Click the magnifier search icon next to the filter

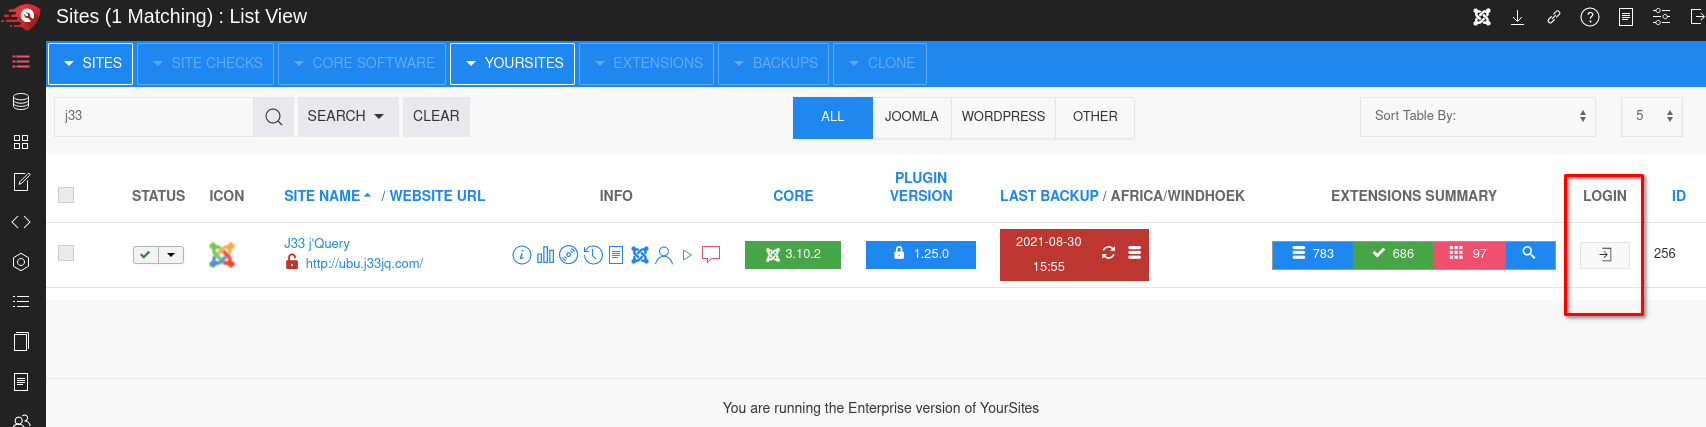[x=274, y=117]
